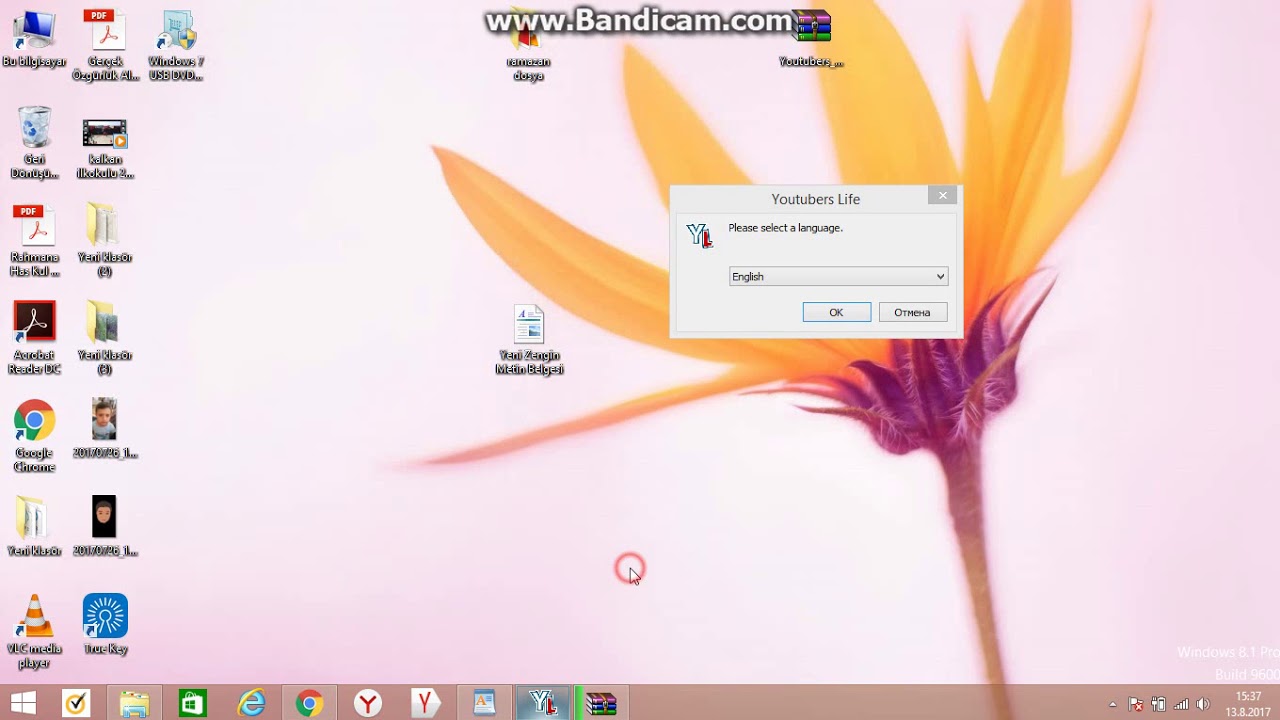Click the Отмена cancel button
The image size is (1280, 720).
[912, 312]
